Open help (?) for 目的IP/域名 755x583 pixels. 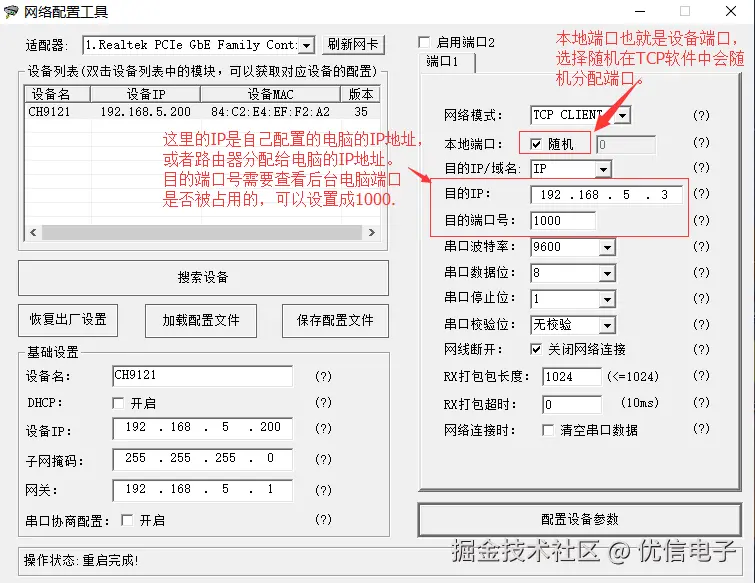(x=701, y=168)
